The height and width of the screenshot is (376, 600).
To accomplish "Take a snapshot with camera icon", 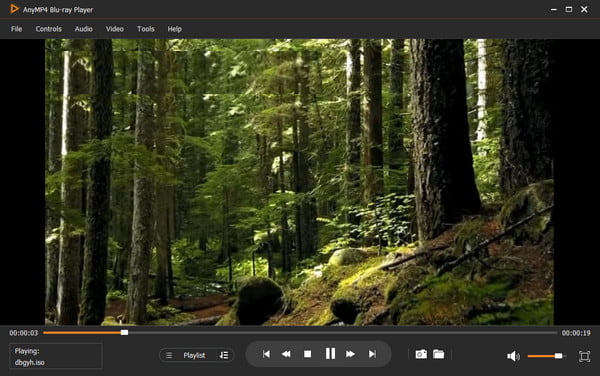I will pos(421,354).
